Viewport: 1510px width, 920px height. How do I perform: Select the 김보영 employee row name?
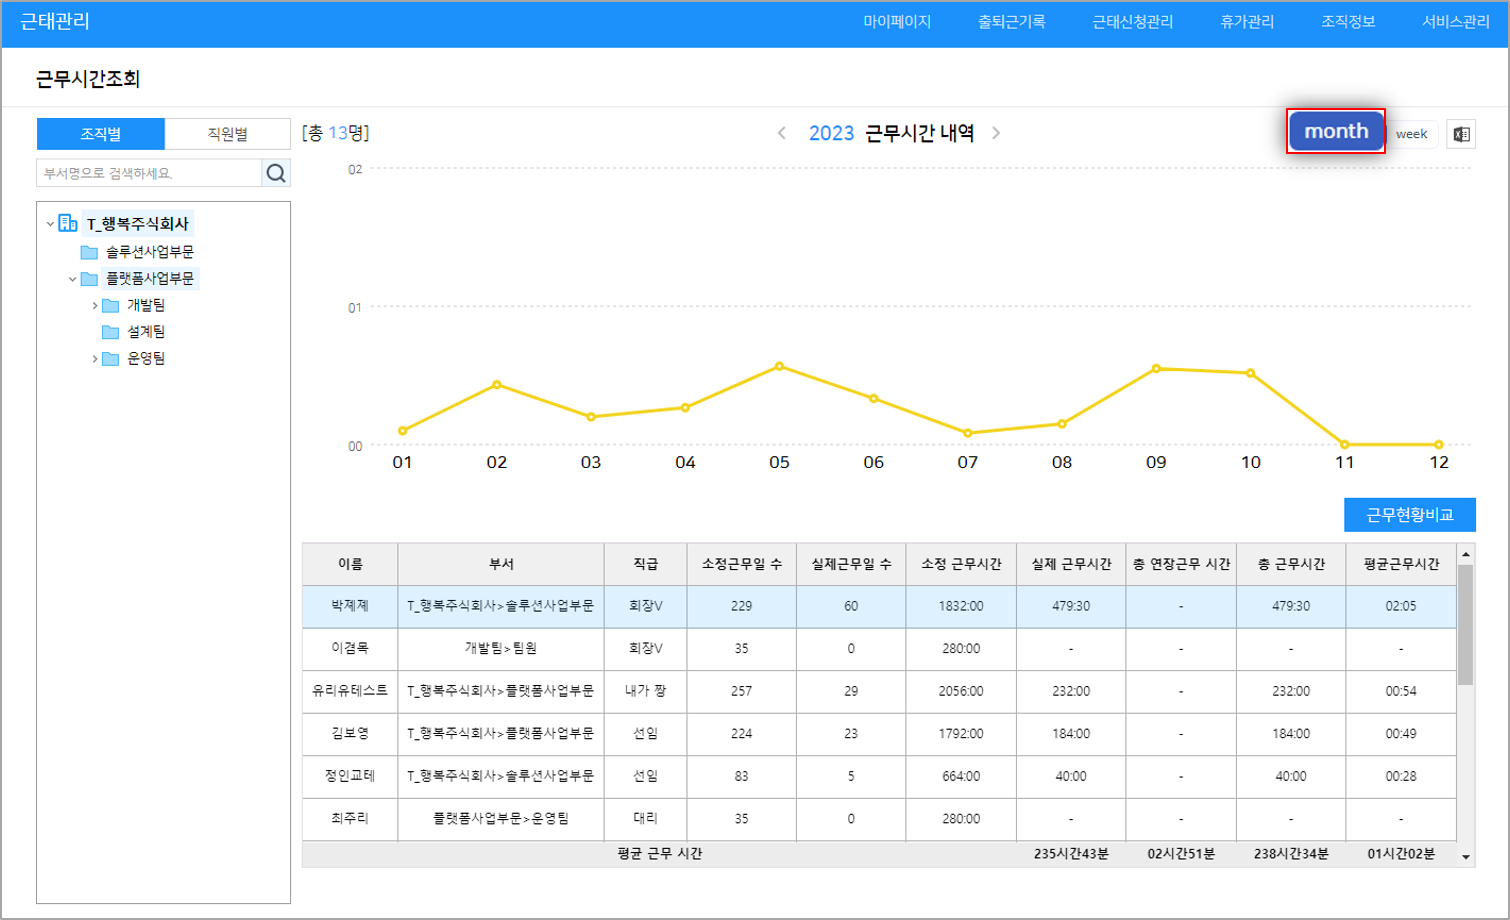coord(350,733)
